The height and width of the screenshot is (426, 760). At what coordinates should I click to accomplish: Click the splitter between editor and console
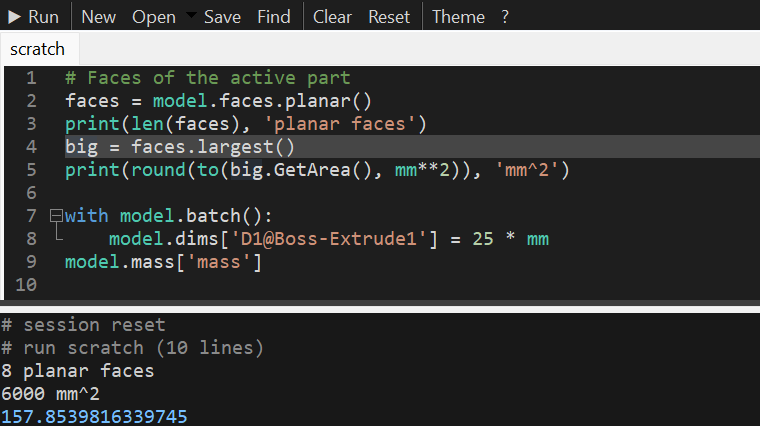pos(380,303)
